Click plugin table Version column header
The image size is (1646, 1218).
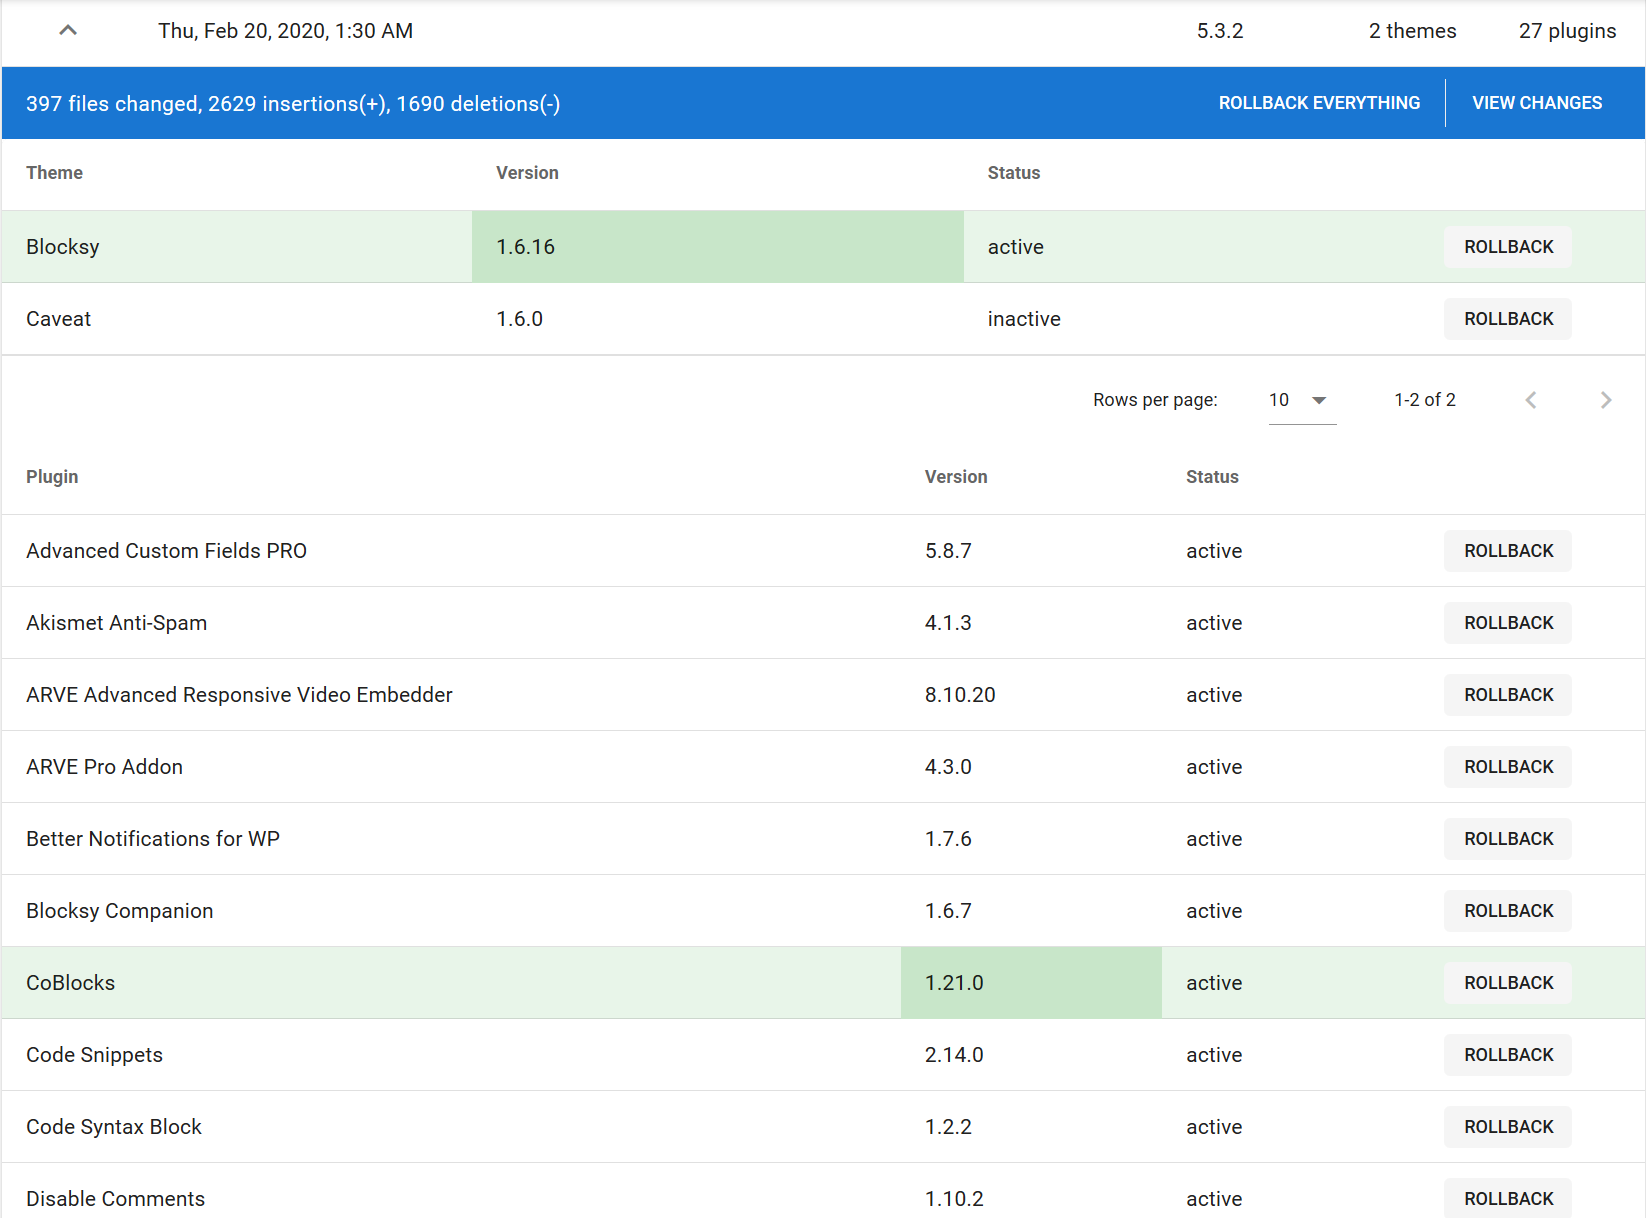[956, 477]
